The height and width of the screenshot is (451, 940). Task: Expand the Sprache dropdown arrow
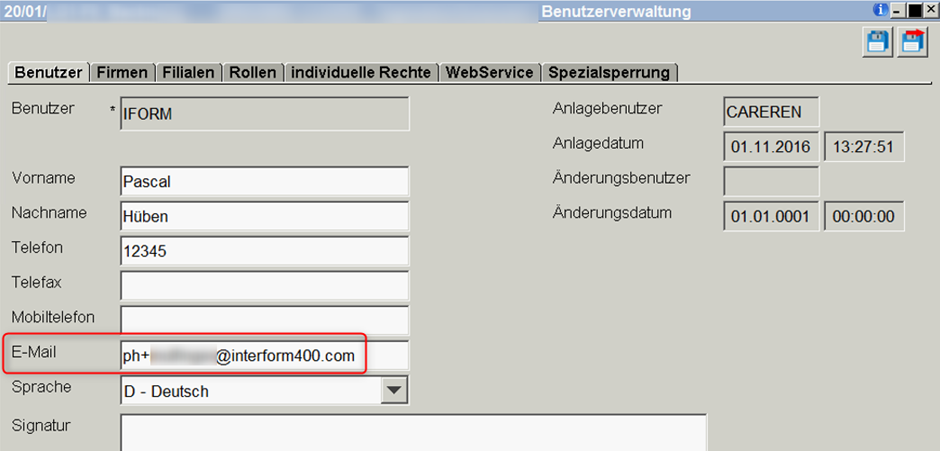pyautogui.click(x=395, y=391)
